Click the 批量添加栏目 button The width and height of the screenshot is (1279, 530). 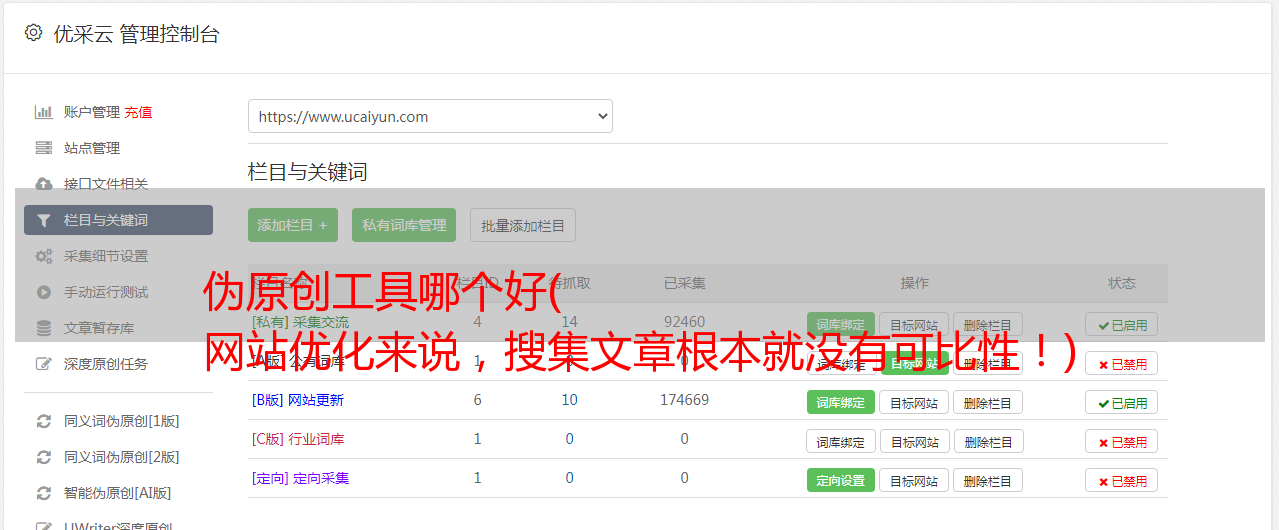coord(523,225)
